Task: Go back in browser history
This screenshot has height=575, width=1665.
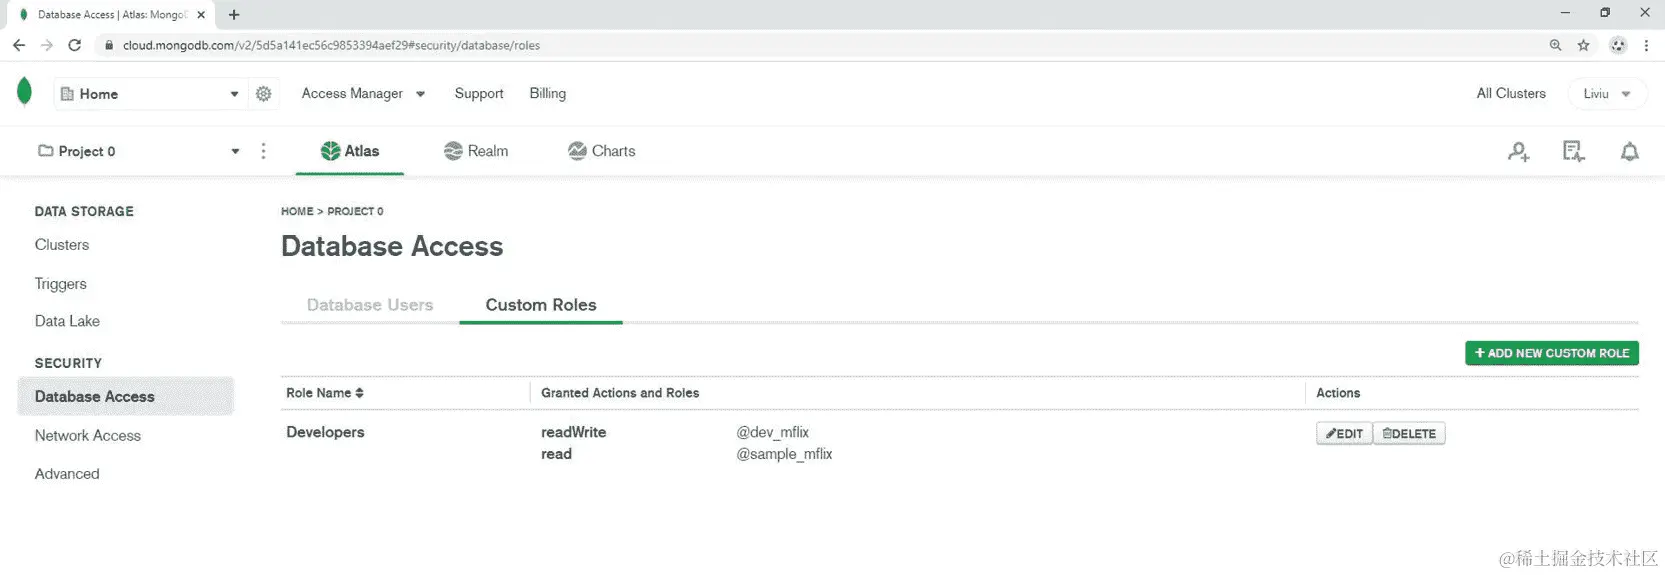Action: click(19, 45)
